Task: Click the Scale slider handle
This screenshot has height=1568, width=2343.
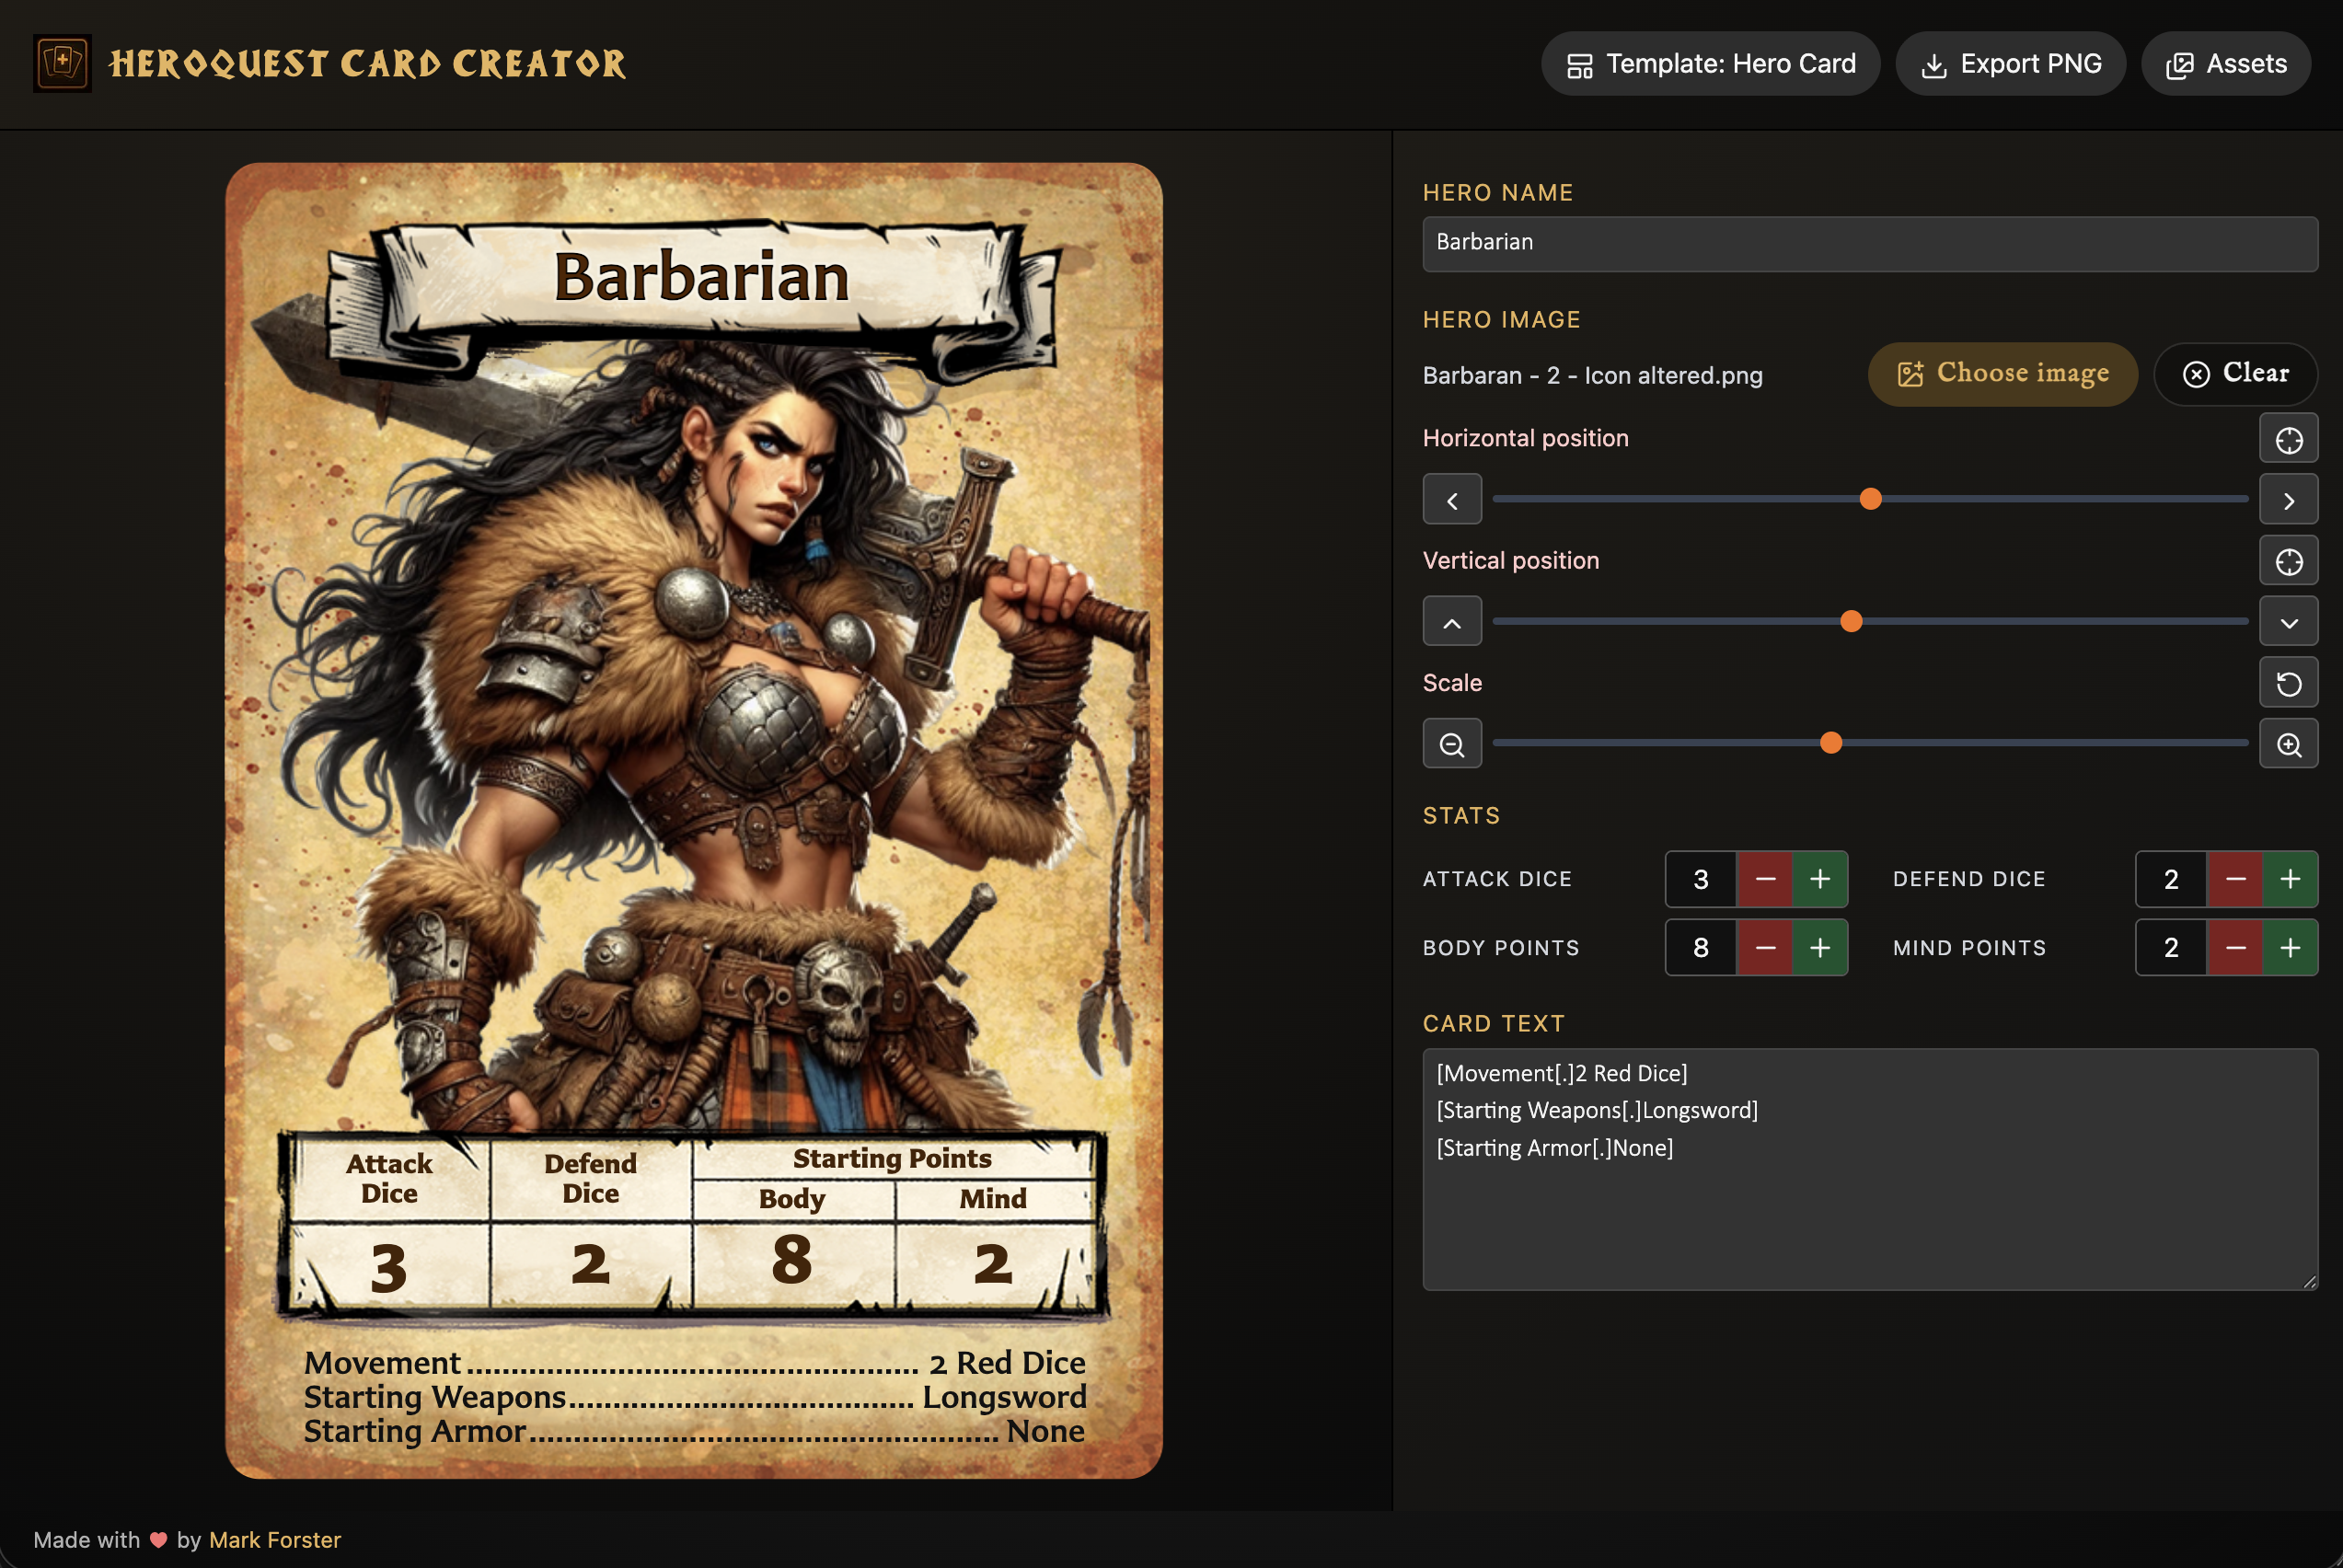Action: point(1831,743)
